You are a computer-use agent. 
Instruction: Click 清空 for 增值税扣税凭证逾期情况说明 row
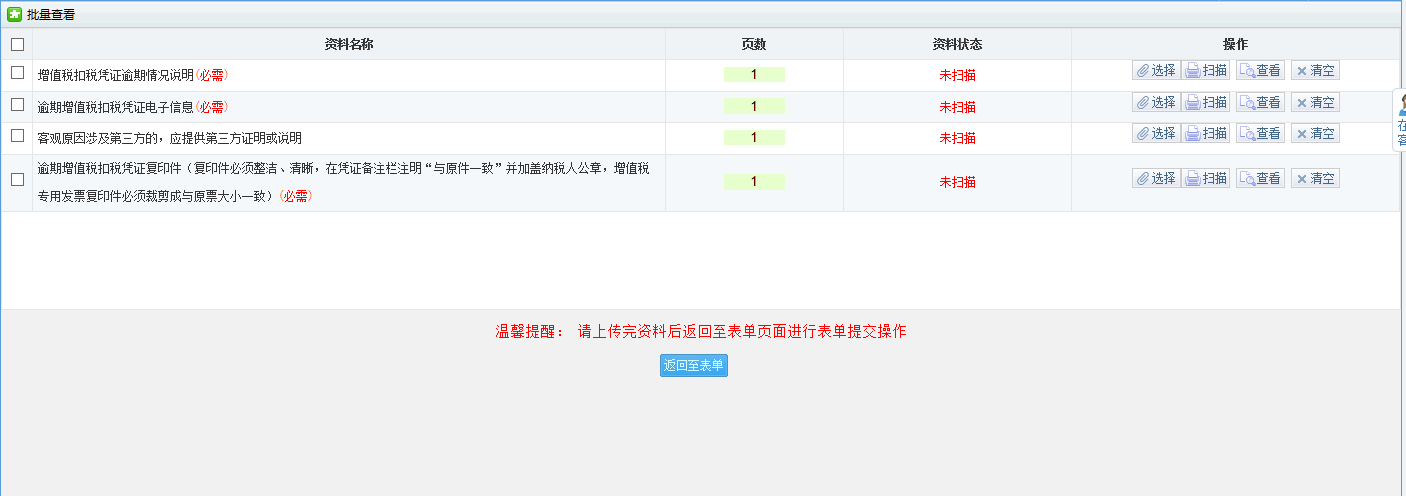click(x=1315, y=71)
